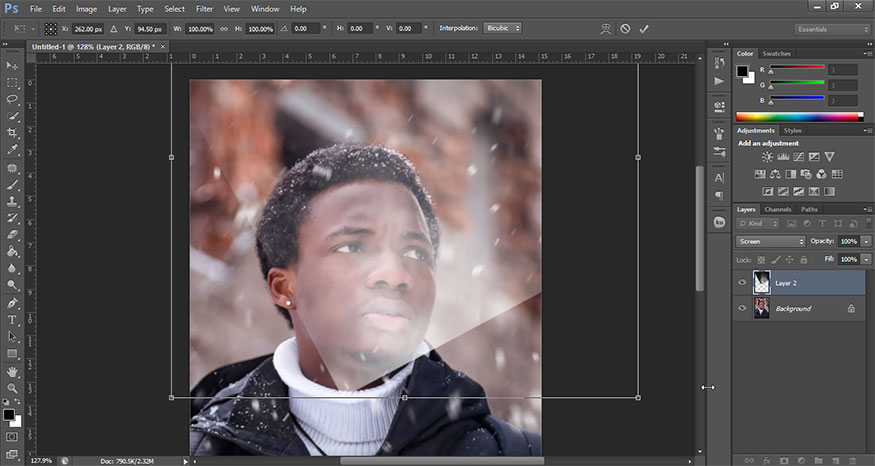This screenshot has width=875, height=466.
Task: Select the Clone Stamp tool
Action: (12, 201)
